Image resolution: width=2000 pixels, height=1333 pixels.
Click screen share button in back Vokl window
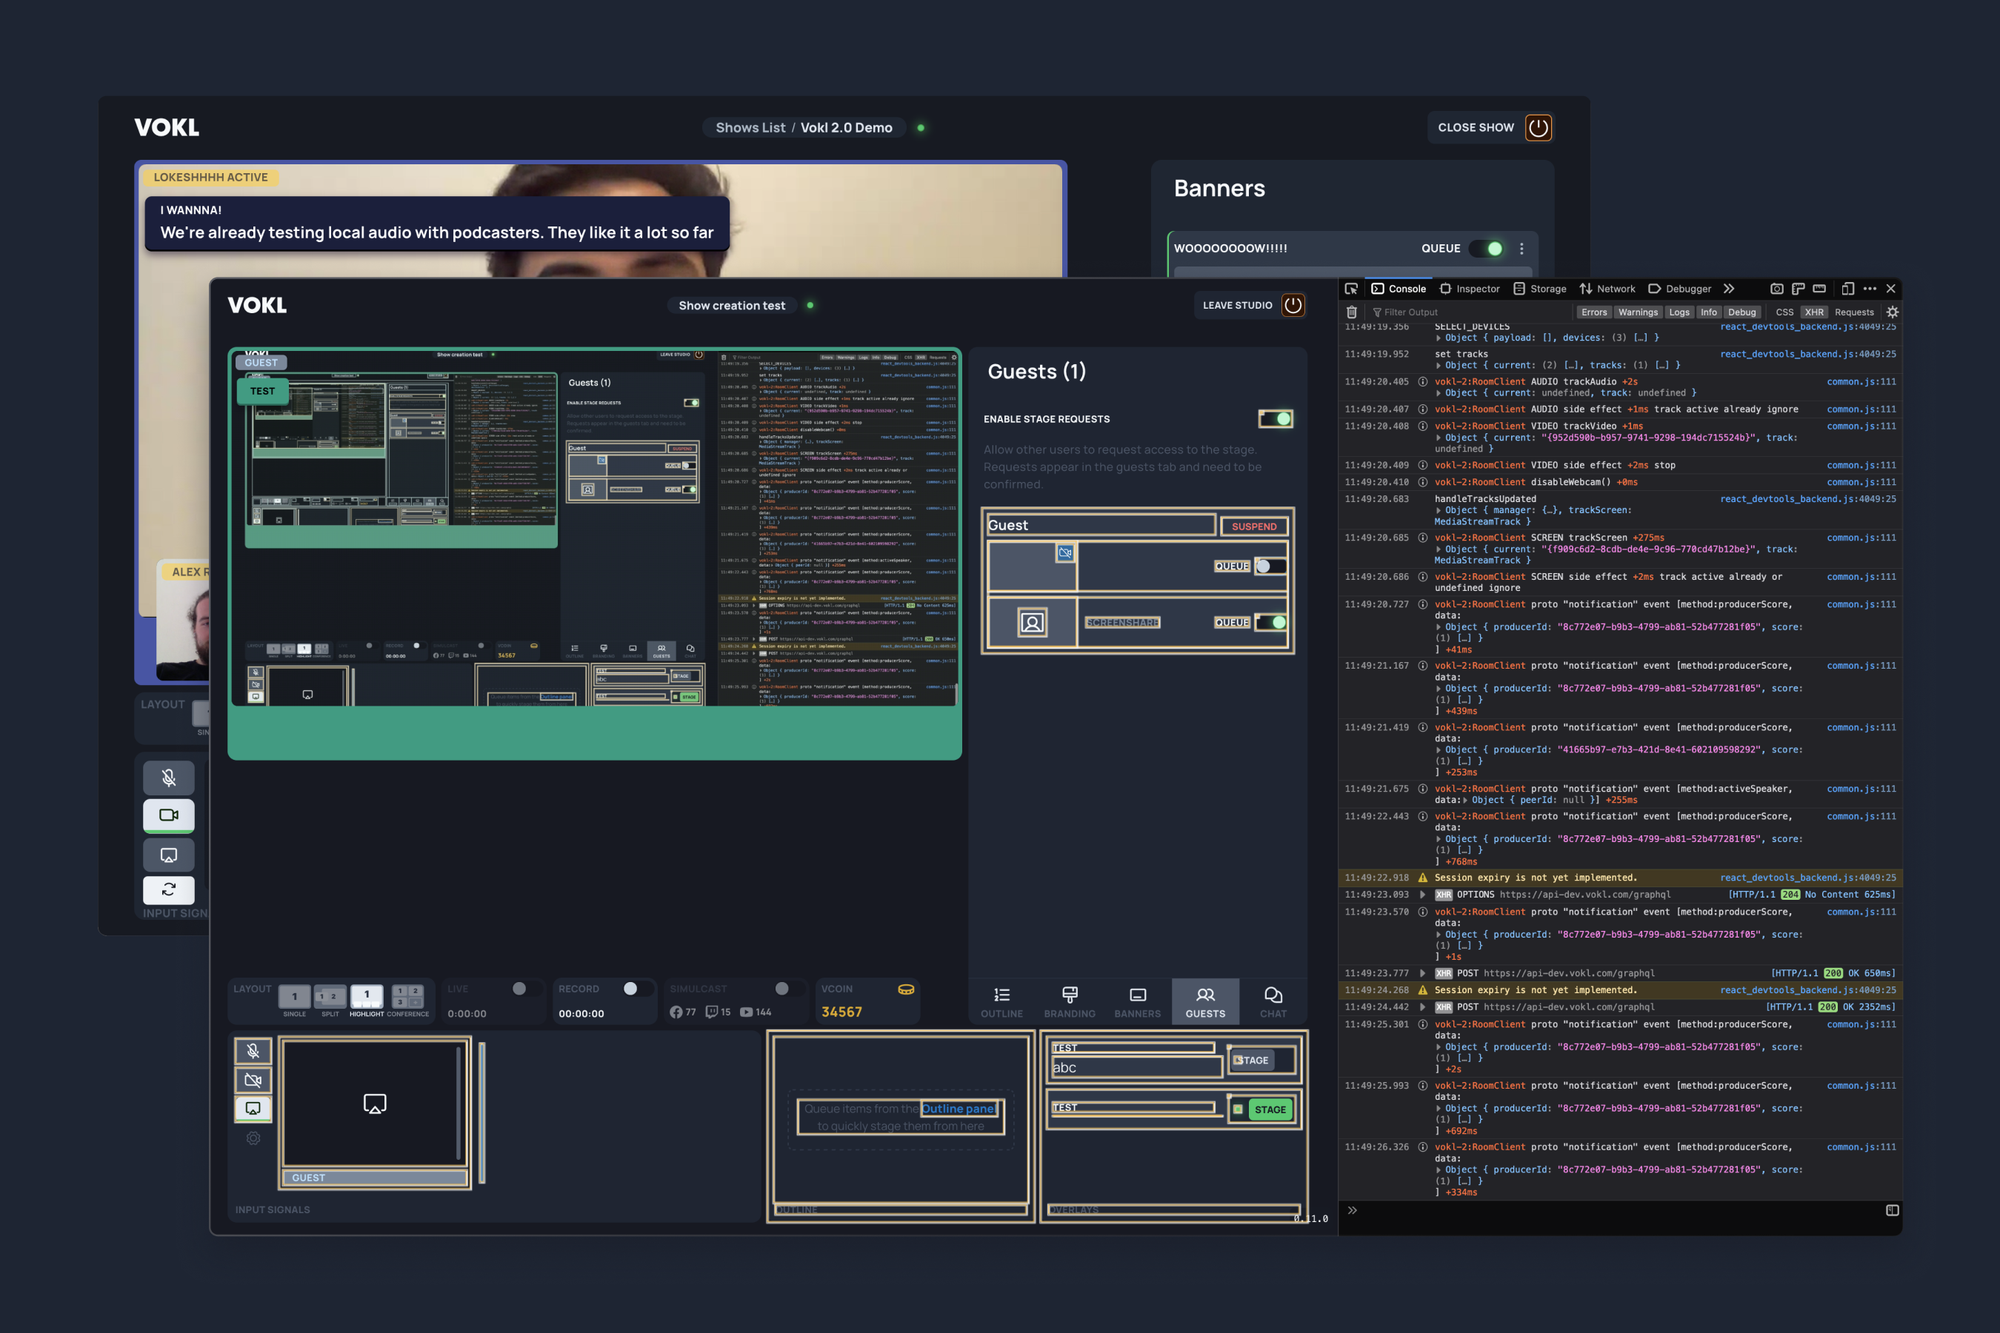(x=169, y=855)
